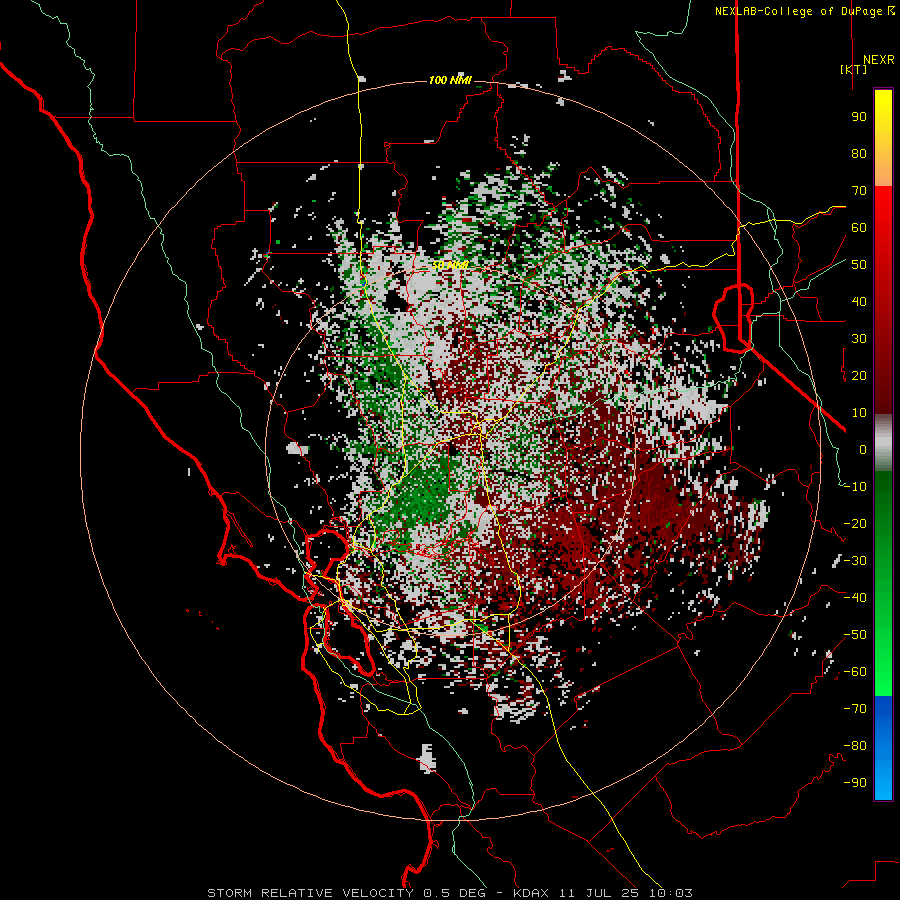Click the -90 scale label
The width and height of the screenshot is (900, 900).
pyautogui.click(x=855, y=783)
